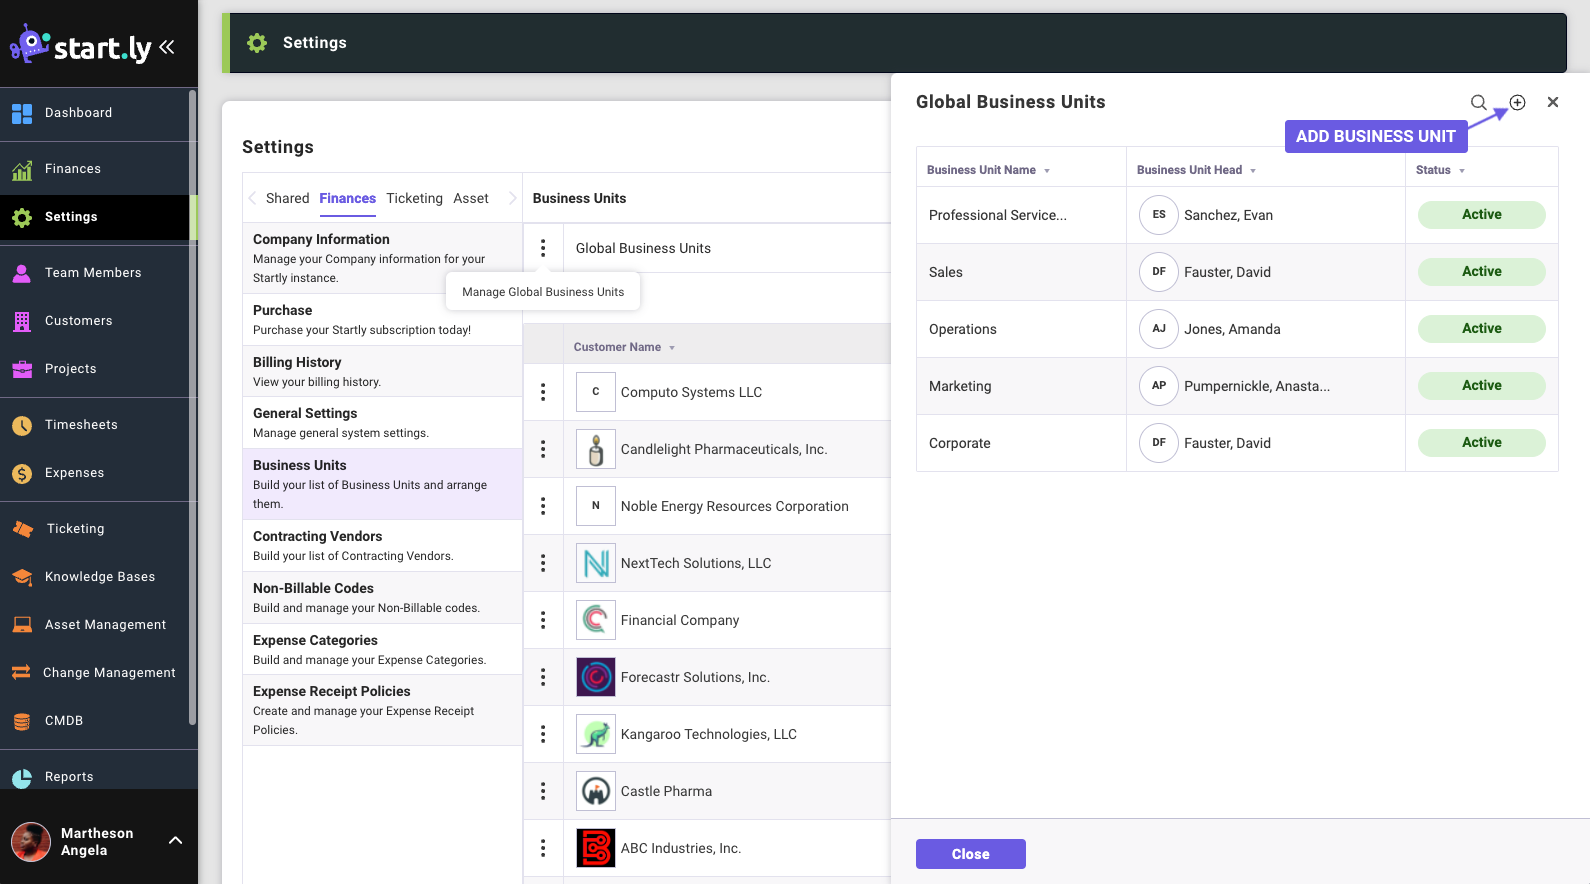Open the Status column sort dropdown
The height and width of the screenshot is (884, 1590).
click(1440, 170)
